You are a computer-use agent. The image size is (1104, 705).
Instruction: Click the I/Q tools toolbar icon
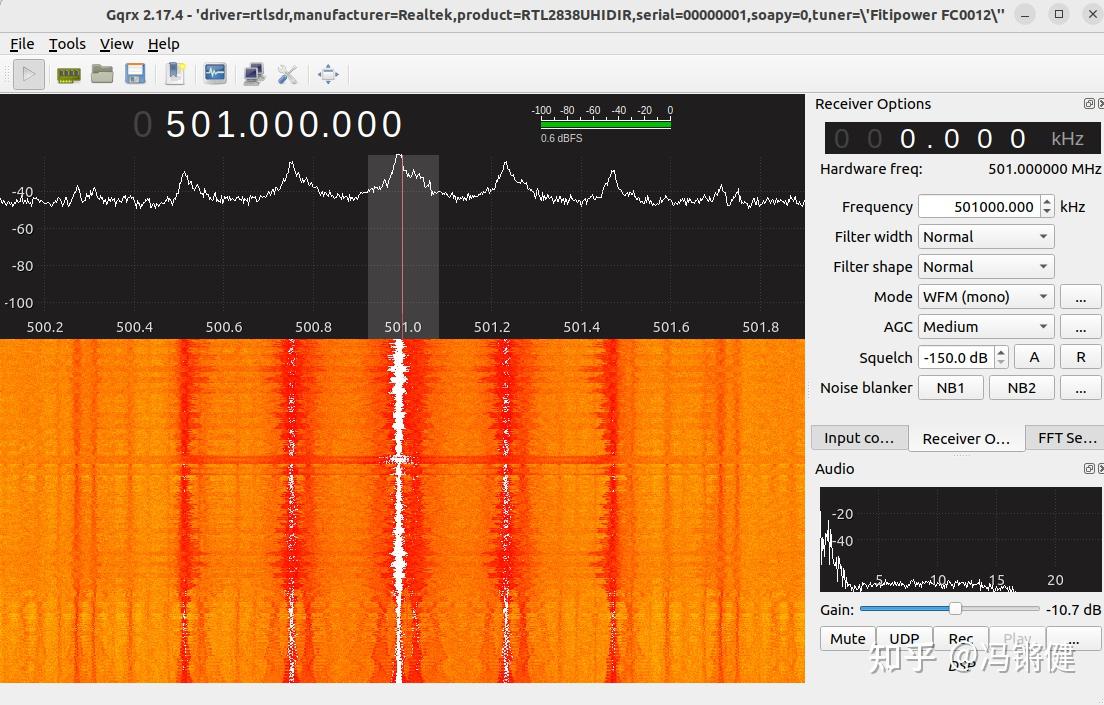(215, 74)
